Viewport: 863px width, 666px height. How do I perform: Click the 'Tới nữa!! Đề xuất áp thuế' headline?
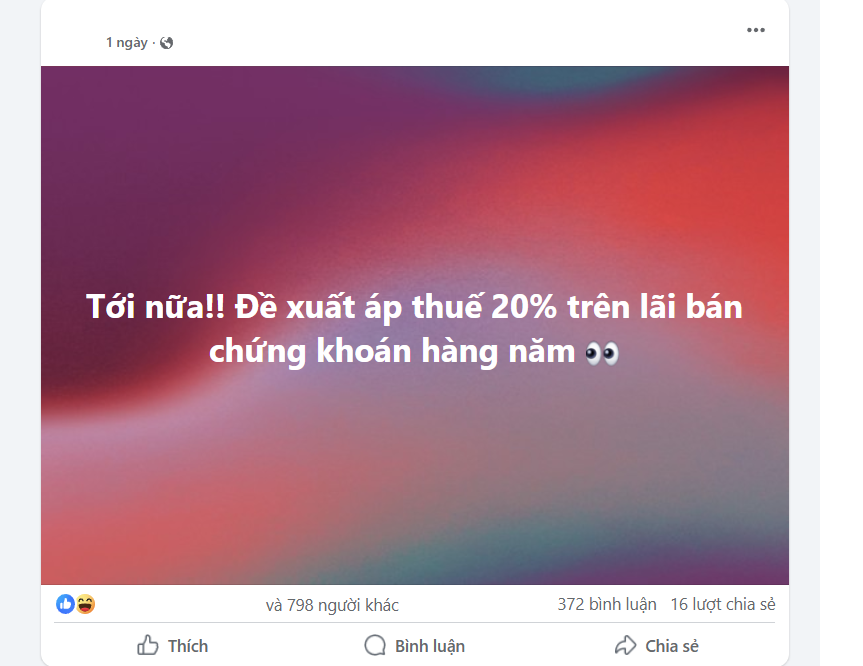click(x=284, y=307)
